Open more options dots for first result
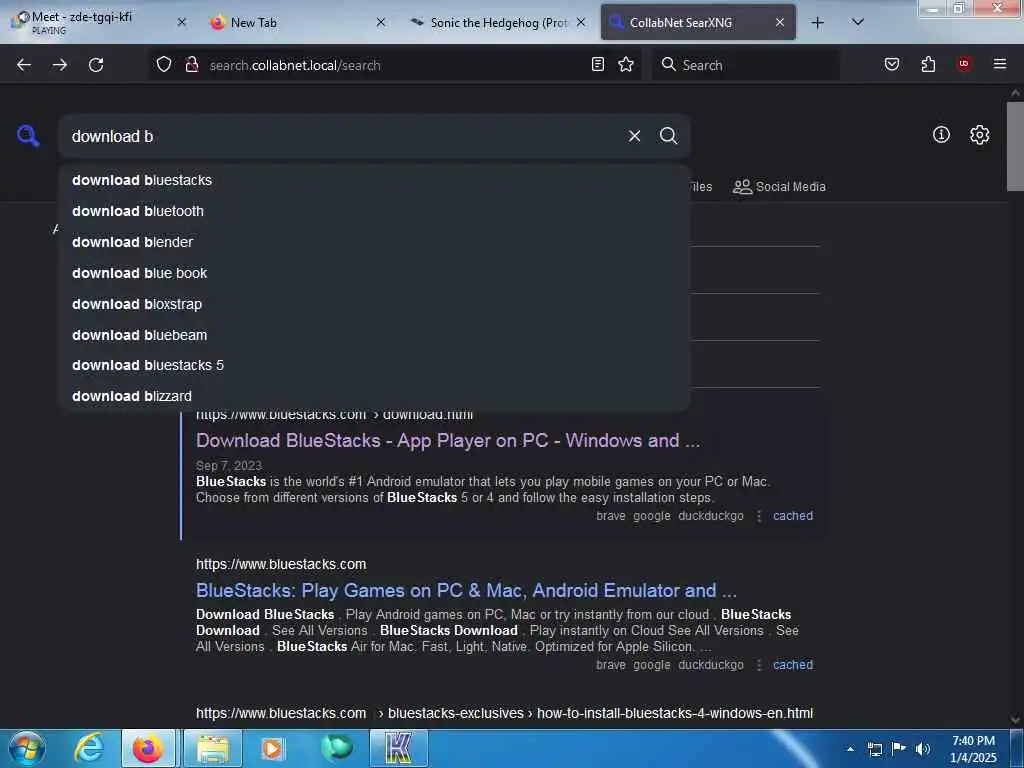The height and width of the screenshot is (768, 1024). [758, 516]
